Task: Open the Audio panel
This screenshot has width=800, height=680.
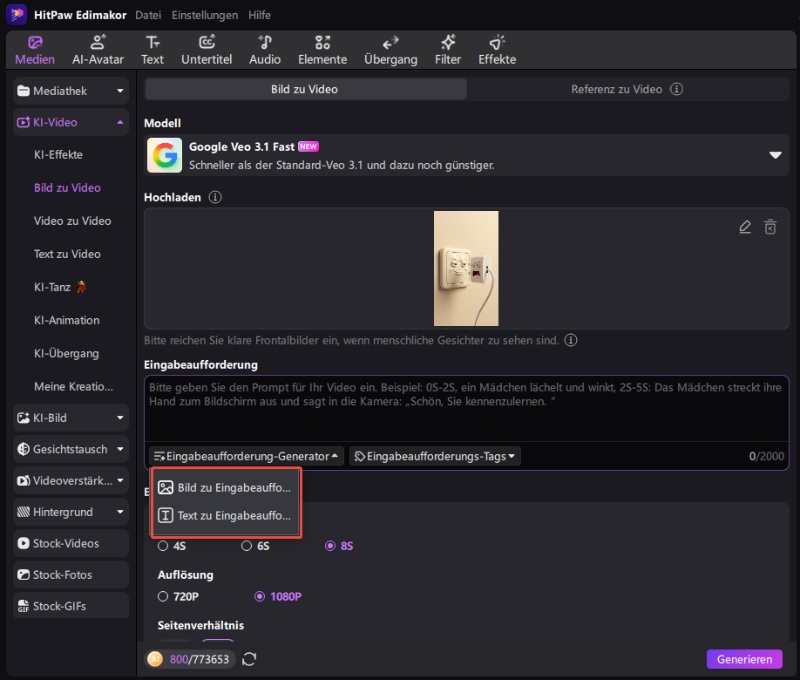Action: point(264,49)
